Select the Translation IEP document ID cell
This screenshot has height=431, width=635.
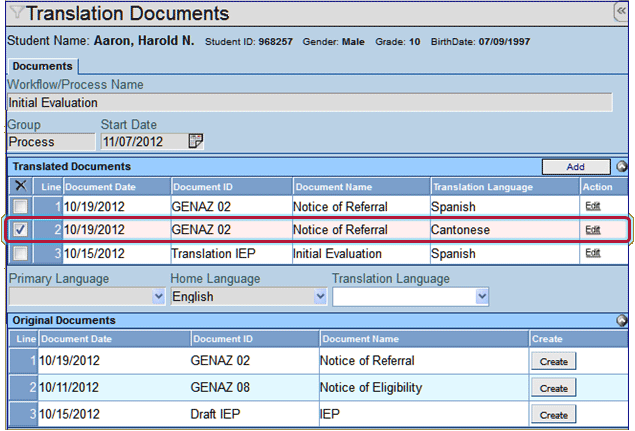pyautogui.click(x=231, y=254)
